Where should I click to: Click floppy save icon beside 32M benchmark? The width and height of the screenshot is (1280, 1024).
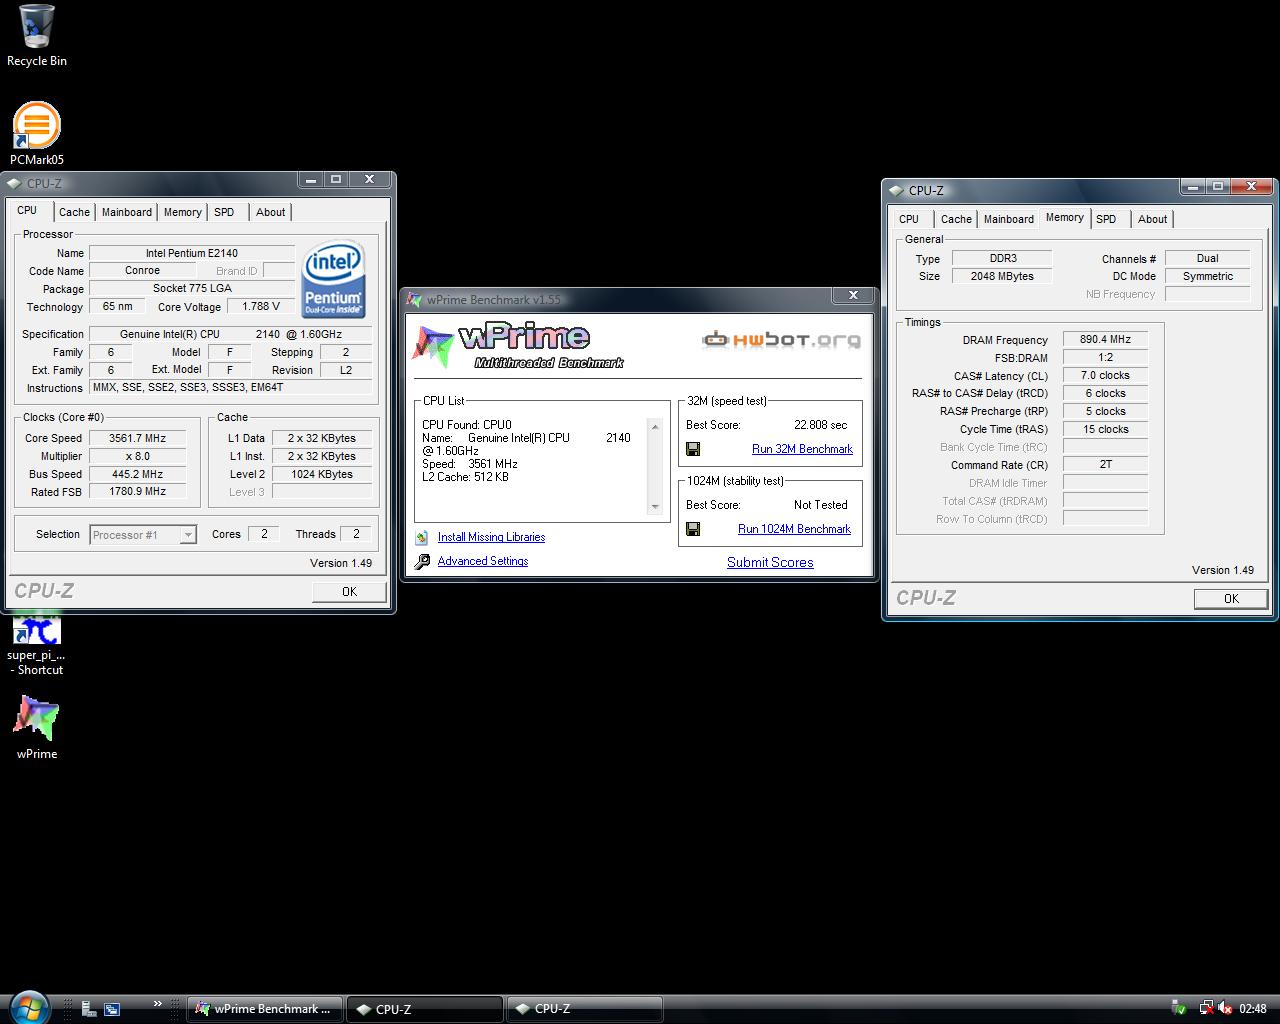[693, 449]
